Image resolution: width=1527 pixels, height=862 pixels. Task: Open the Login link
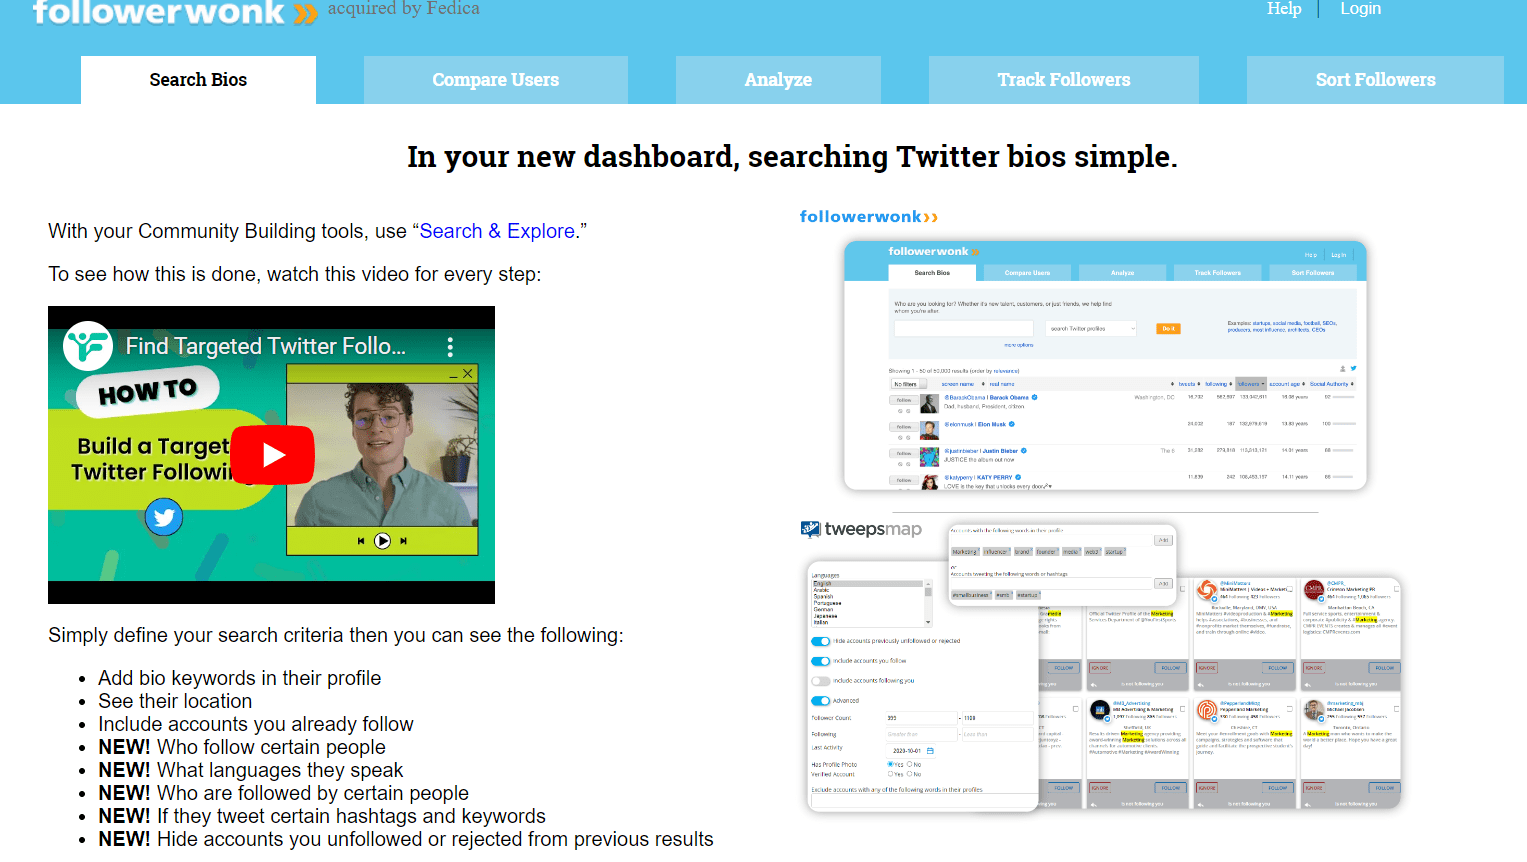point(1360,9)
